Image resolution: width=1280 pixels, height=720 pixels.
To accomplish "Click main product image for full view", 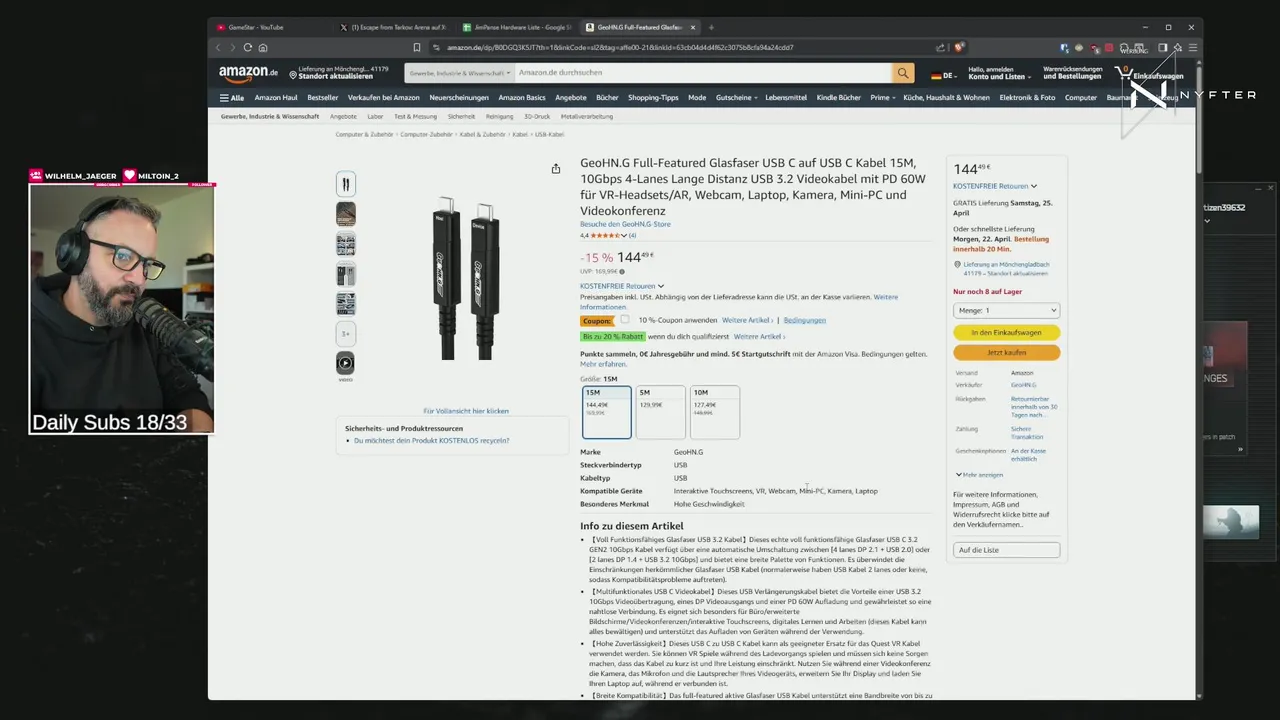I will [x=466, y=280].
